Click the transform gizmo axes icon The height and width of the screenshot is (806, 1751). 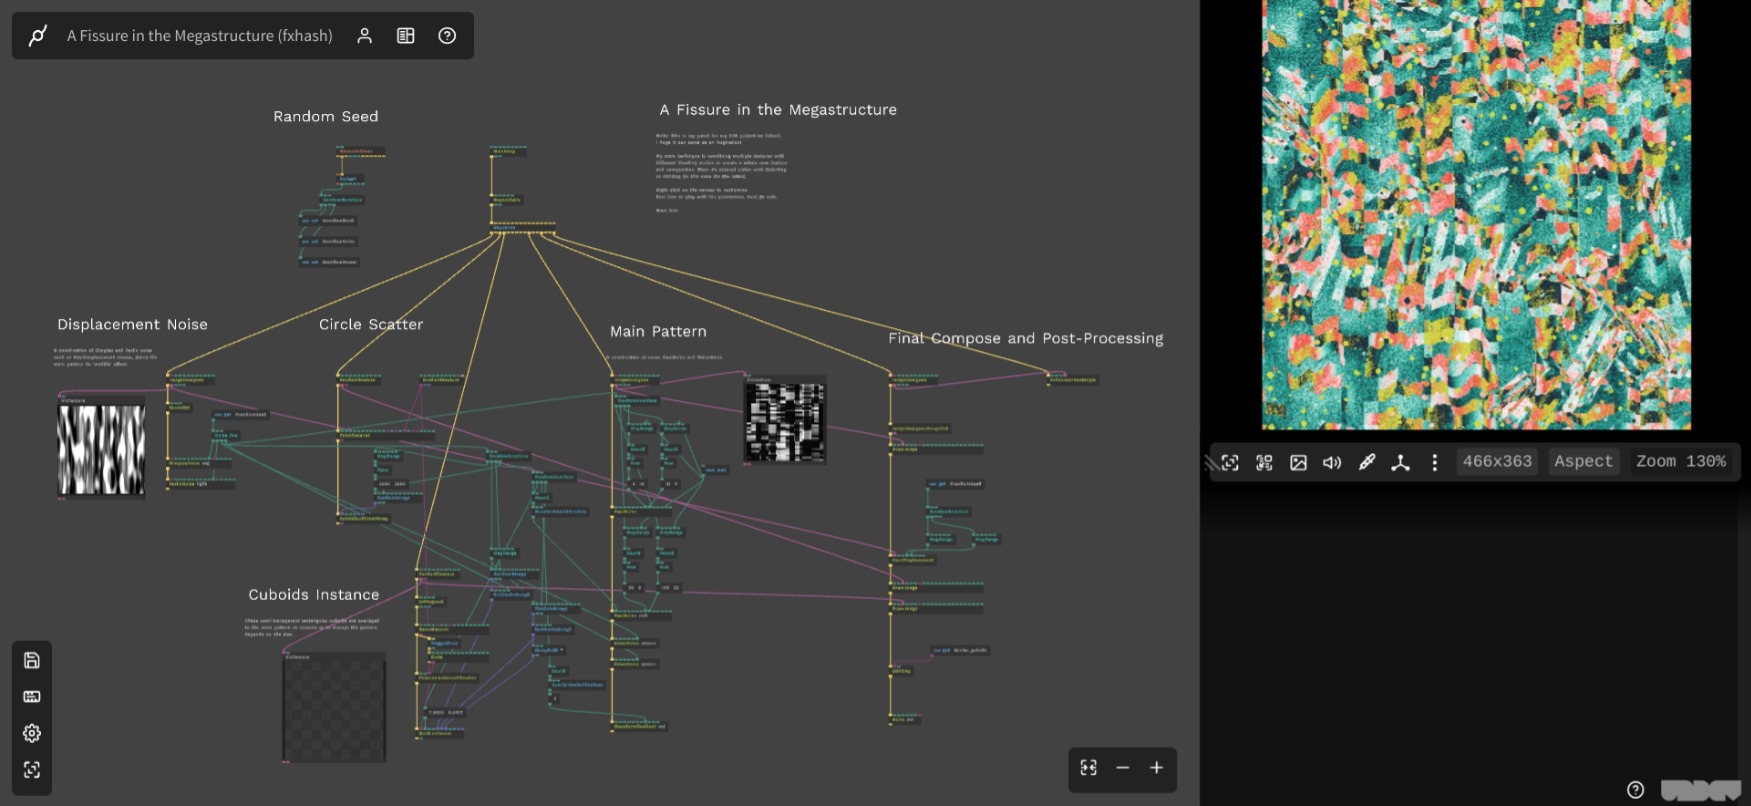pyautogui.click(x=1400, y=462)
